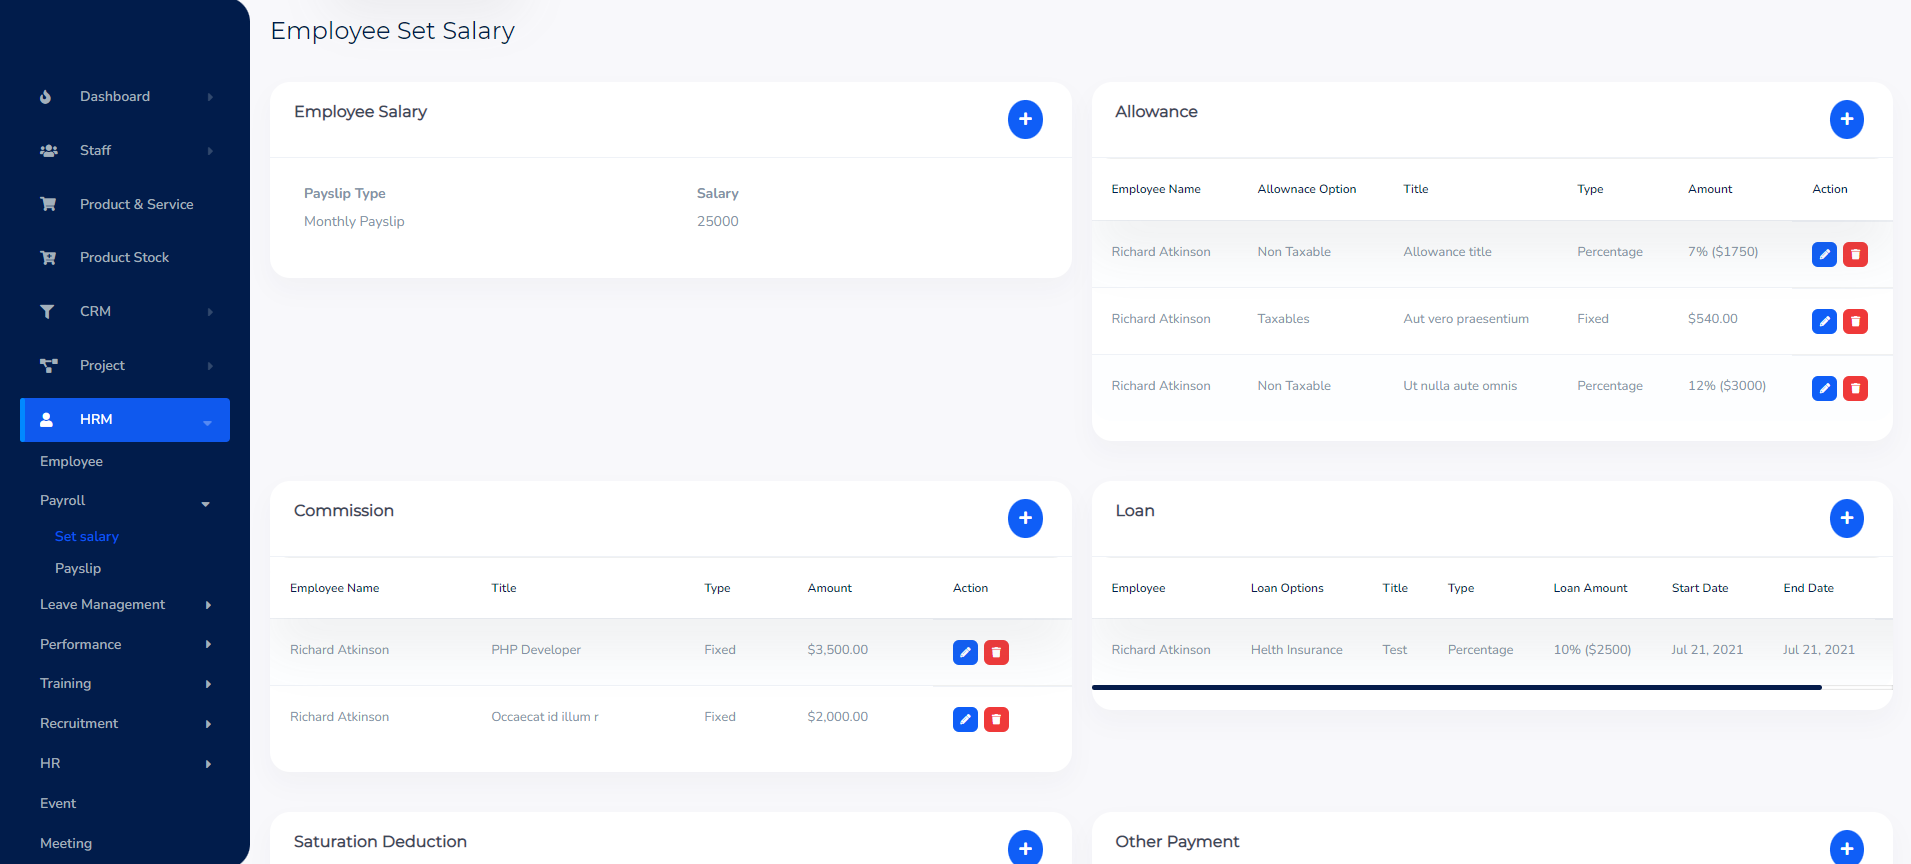This screenshot has width=1911, height=864.
Task: Select the Set salary link
Action: [87, 536]
